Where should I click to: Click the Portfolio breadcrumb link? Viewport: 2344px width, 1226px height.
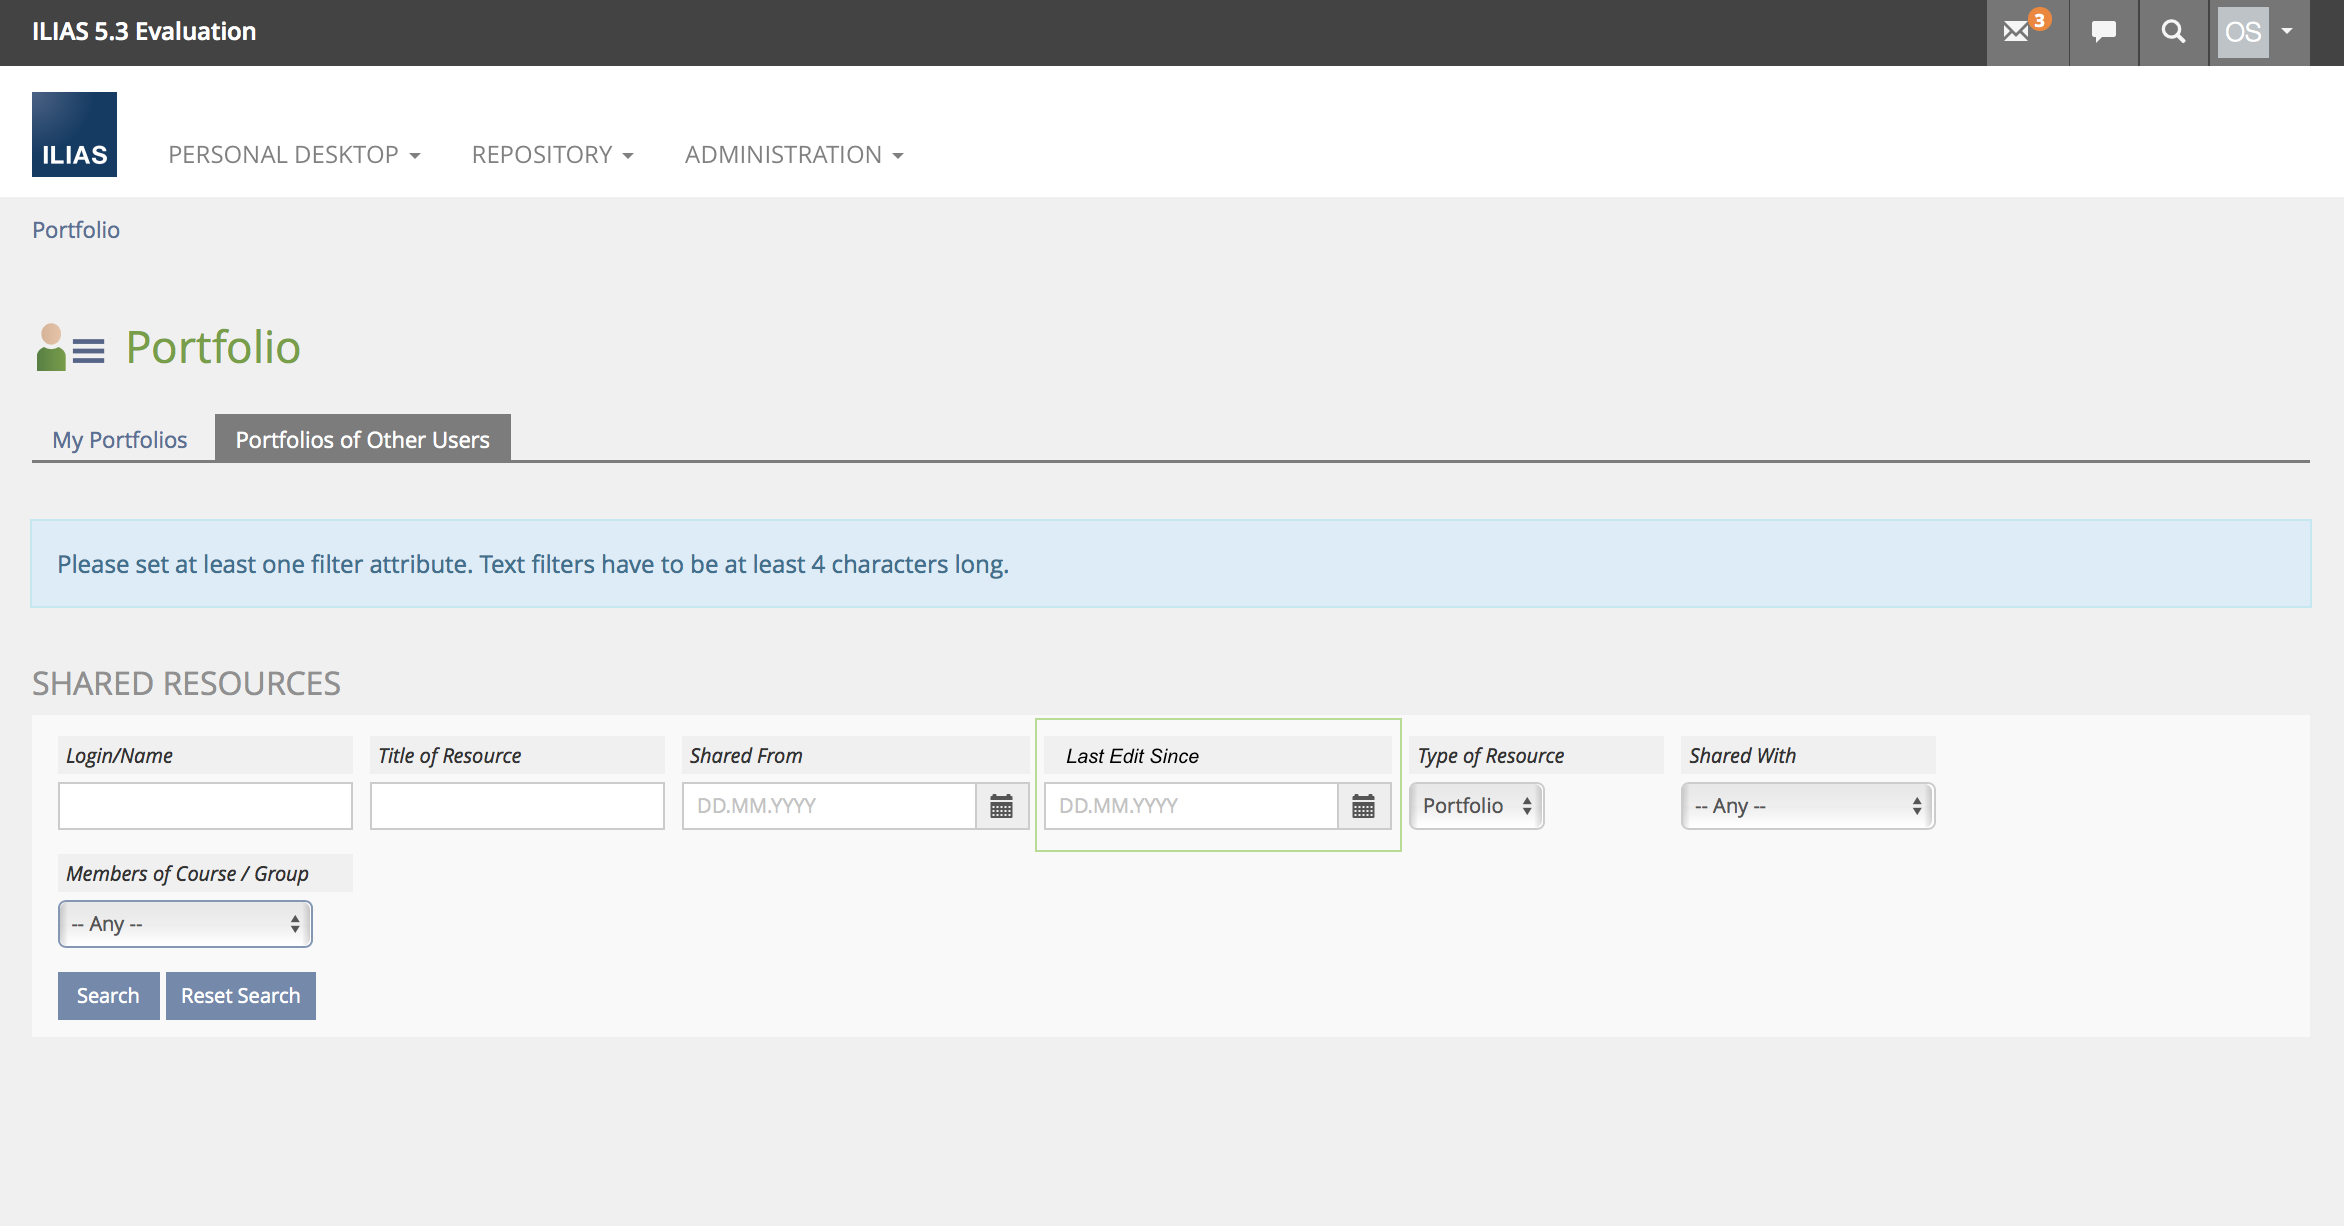tap(76, 230)
